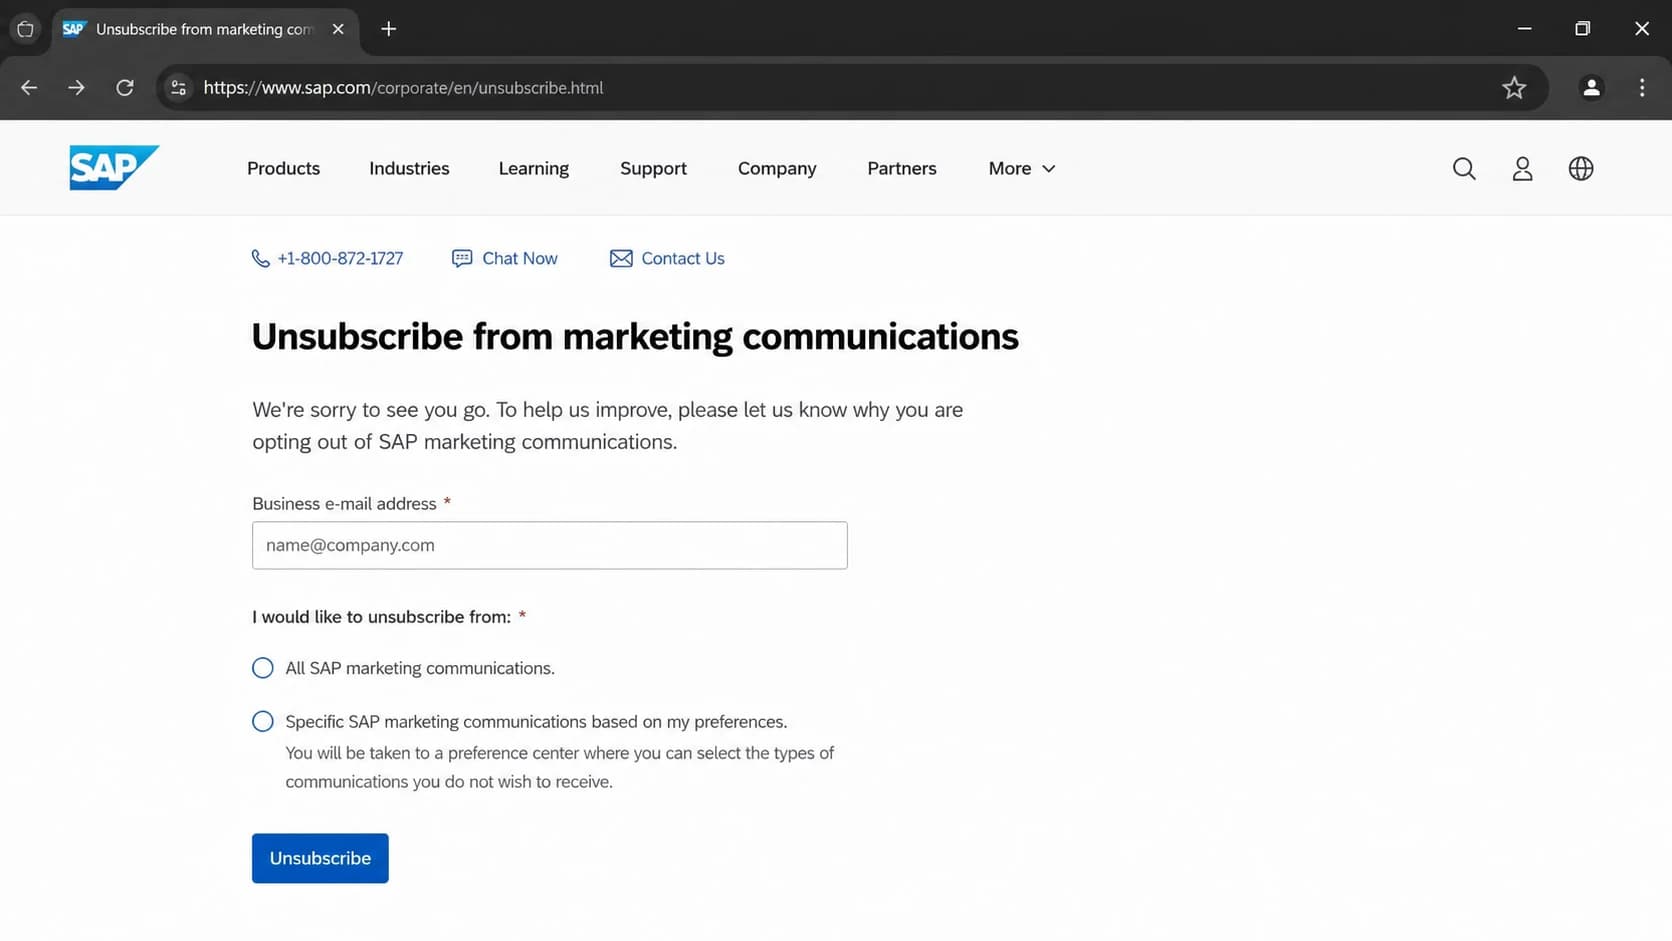Select All SAP marketing communications radio button
1672x941 pixels.
pyautogui.click(x=263, y=668)
